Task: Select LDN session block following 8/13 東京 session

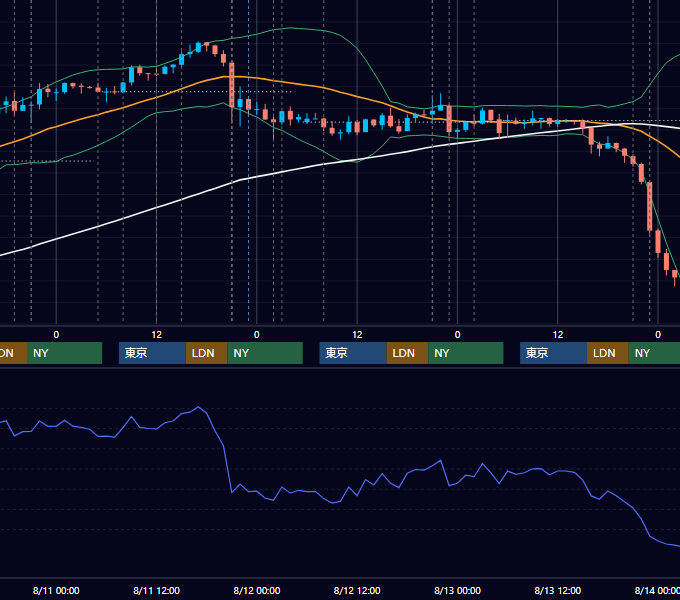Action: 608,353
